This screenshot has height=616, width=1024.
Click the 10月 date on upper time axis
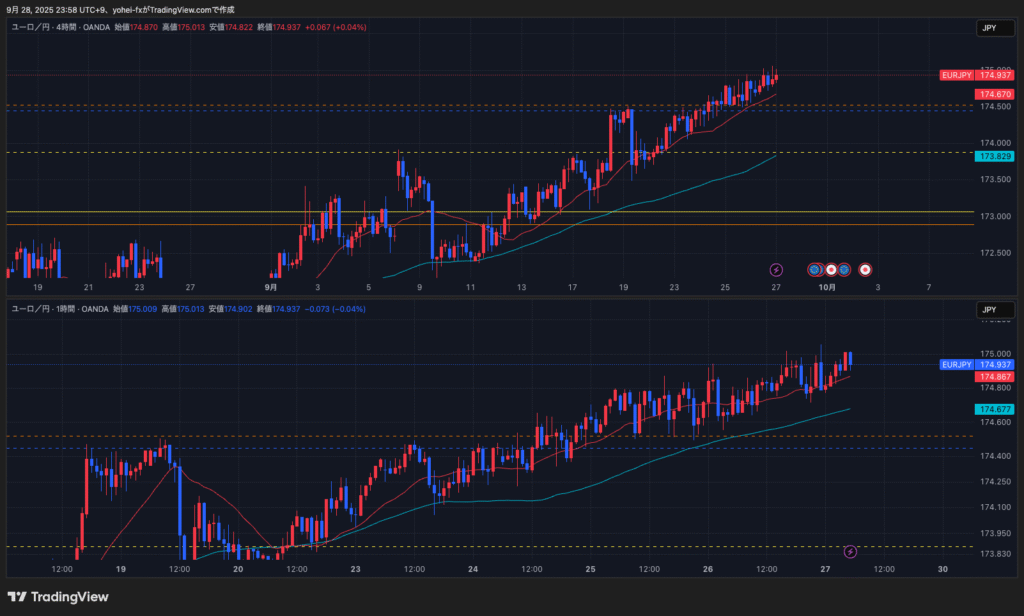(x=826, y=287)
